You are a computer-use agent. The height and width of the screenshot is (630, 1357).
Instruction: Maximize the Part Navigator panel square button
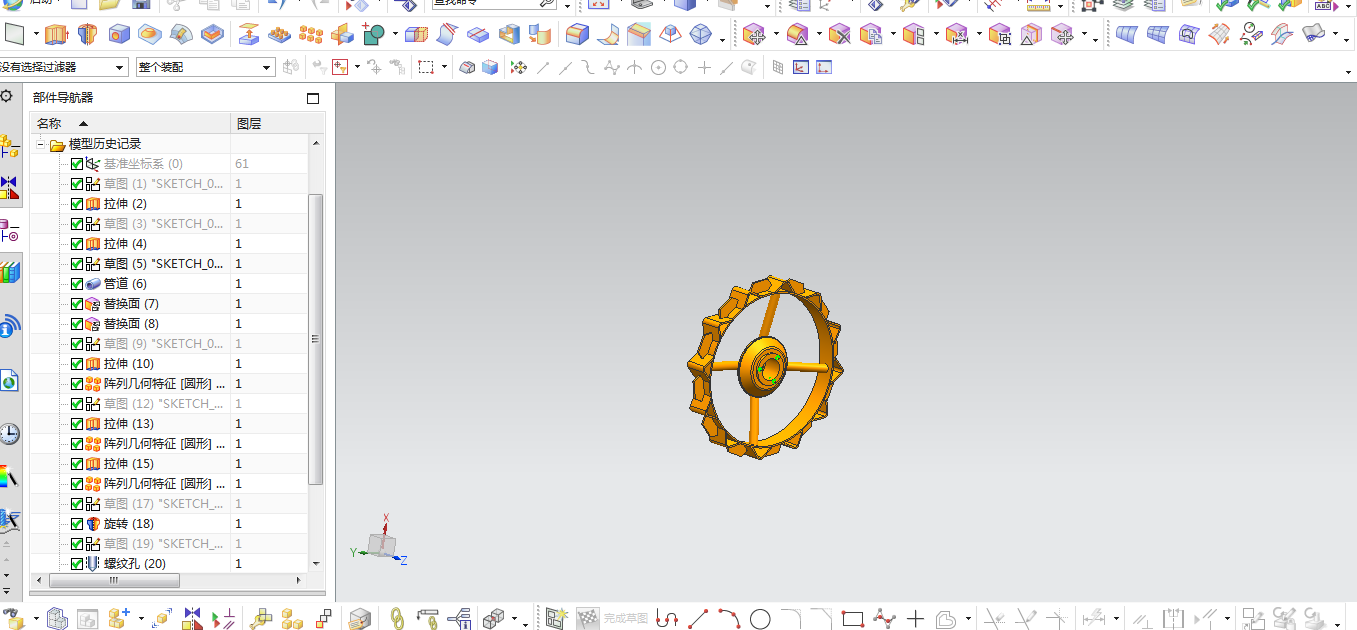coord(313,98)
